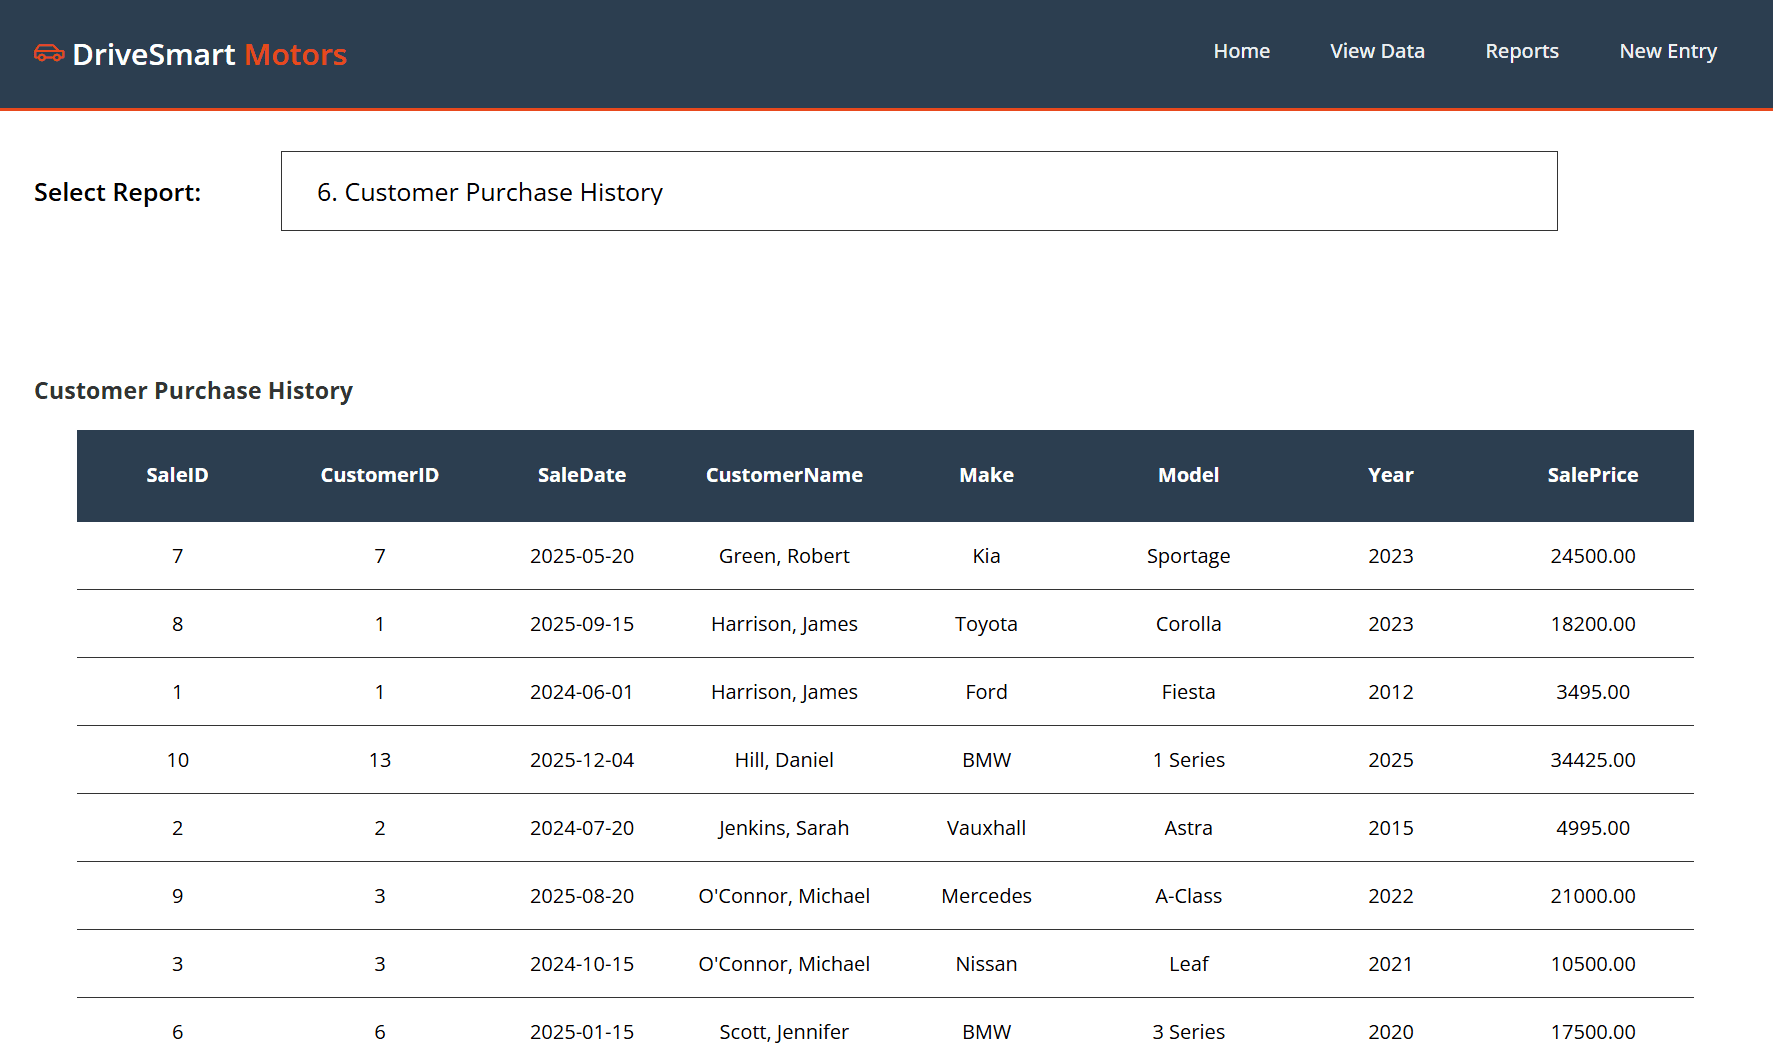Viewport: 1773px width, 1056px height.
Task: Click the Ford make cell
Action: (987, 692)
